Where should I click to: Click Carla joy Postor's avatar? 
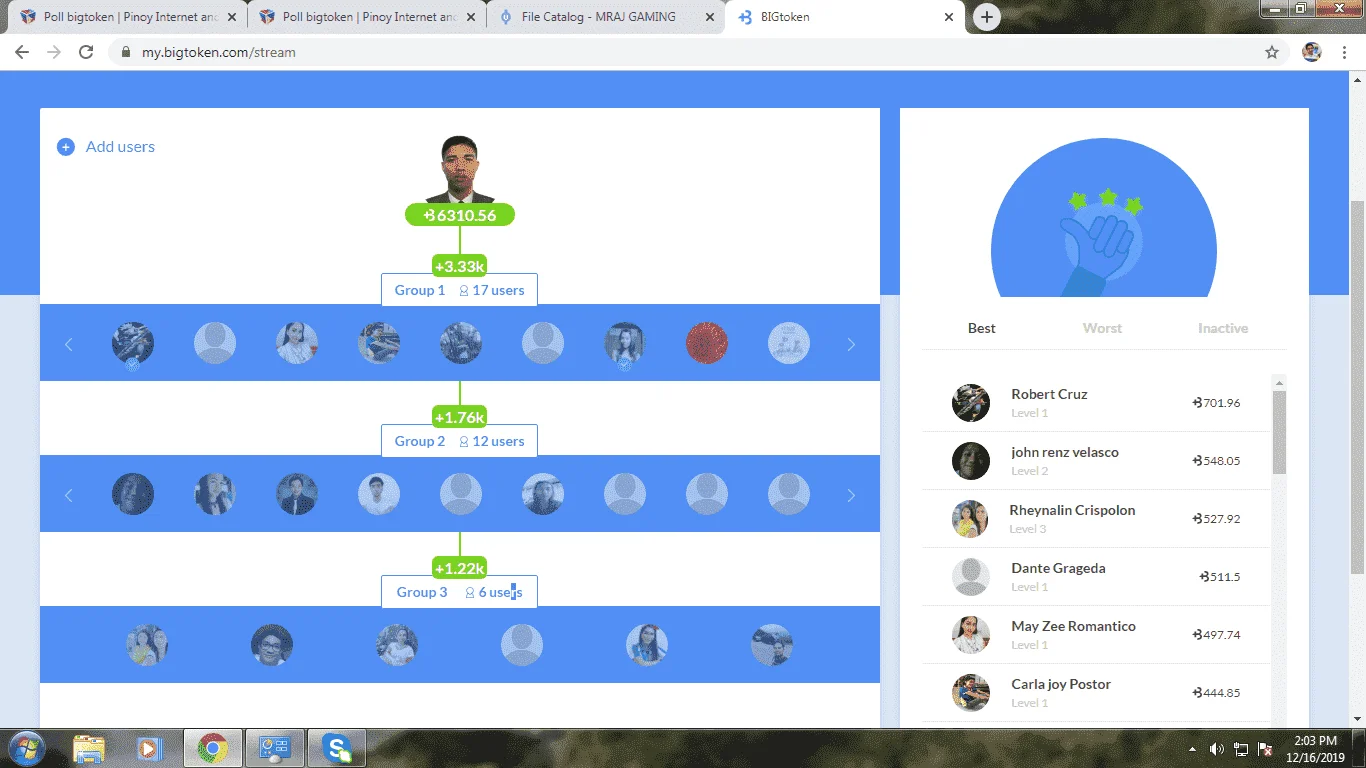pyautogui.click(x=971, y=693)
